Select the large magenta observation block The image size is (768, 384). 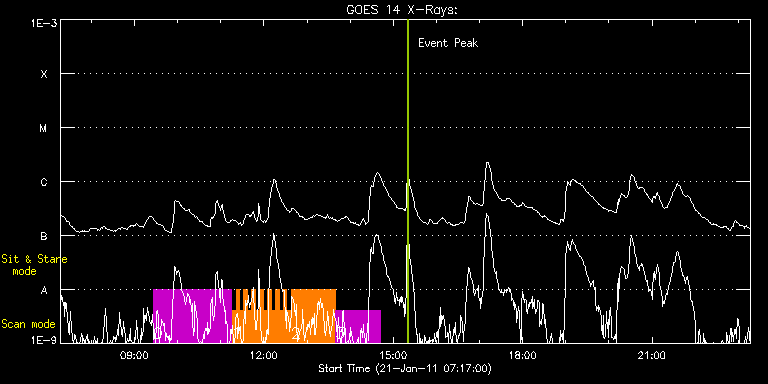coord(192,316)
